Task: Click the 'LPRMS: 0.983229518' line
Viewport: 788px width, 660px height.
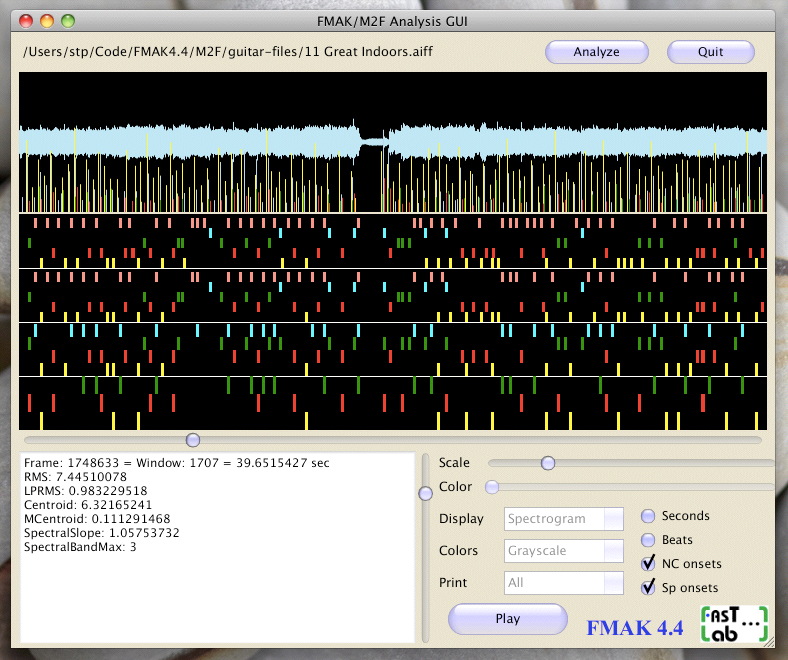Action: 85,491
